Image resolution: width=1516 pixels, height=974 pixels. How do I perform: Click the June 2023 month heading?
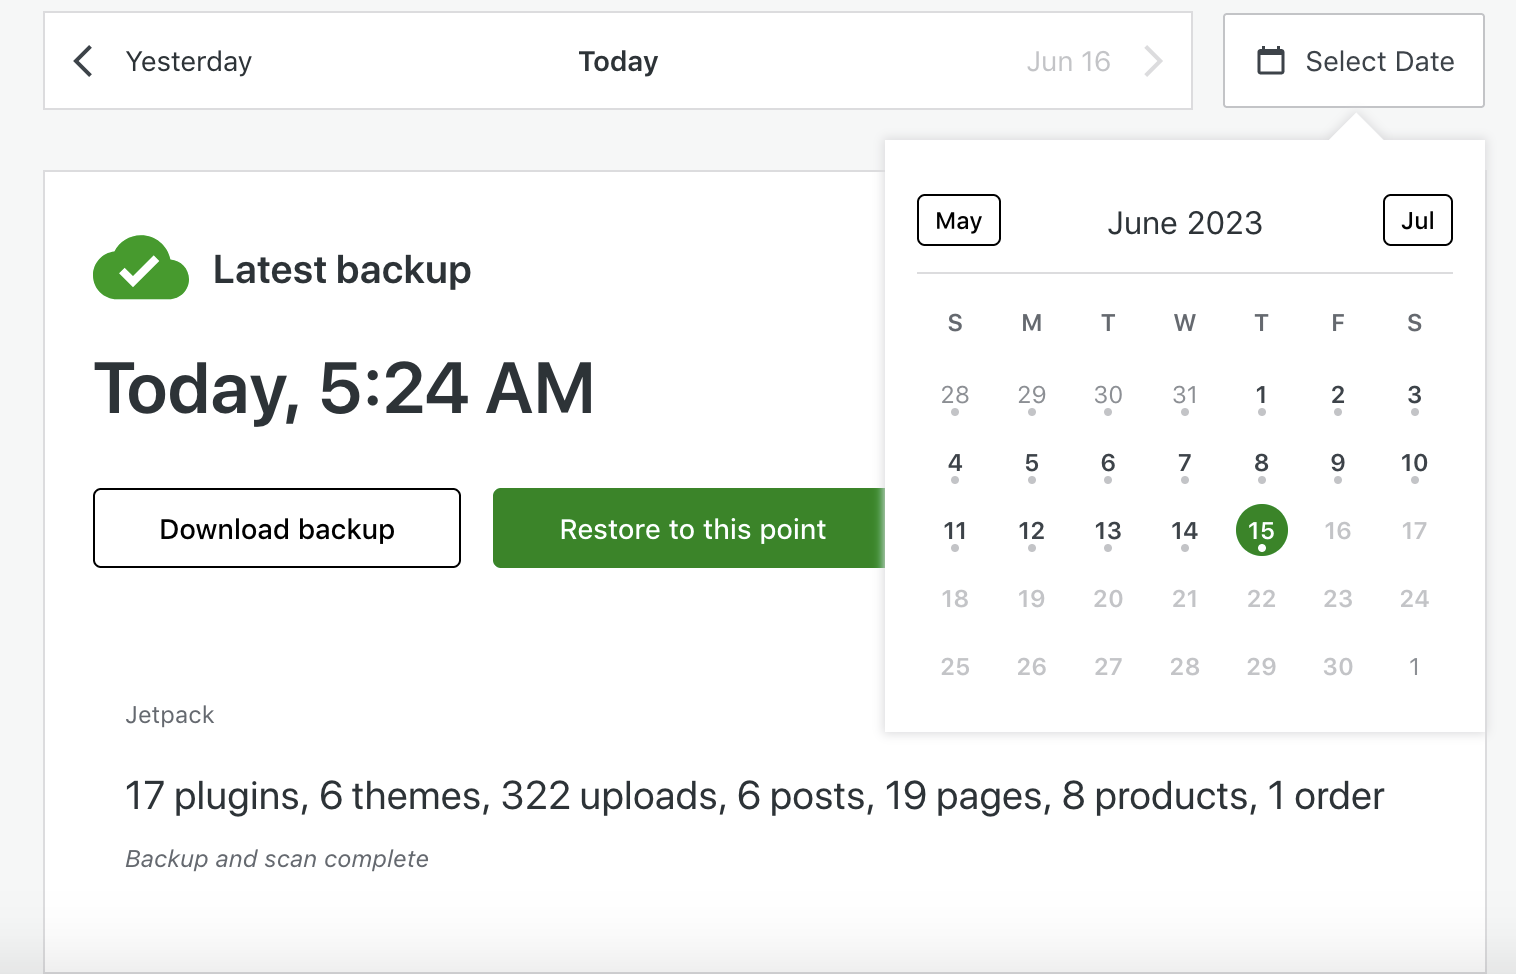pyautogui.click(x=1185, y=222)
